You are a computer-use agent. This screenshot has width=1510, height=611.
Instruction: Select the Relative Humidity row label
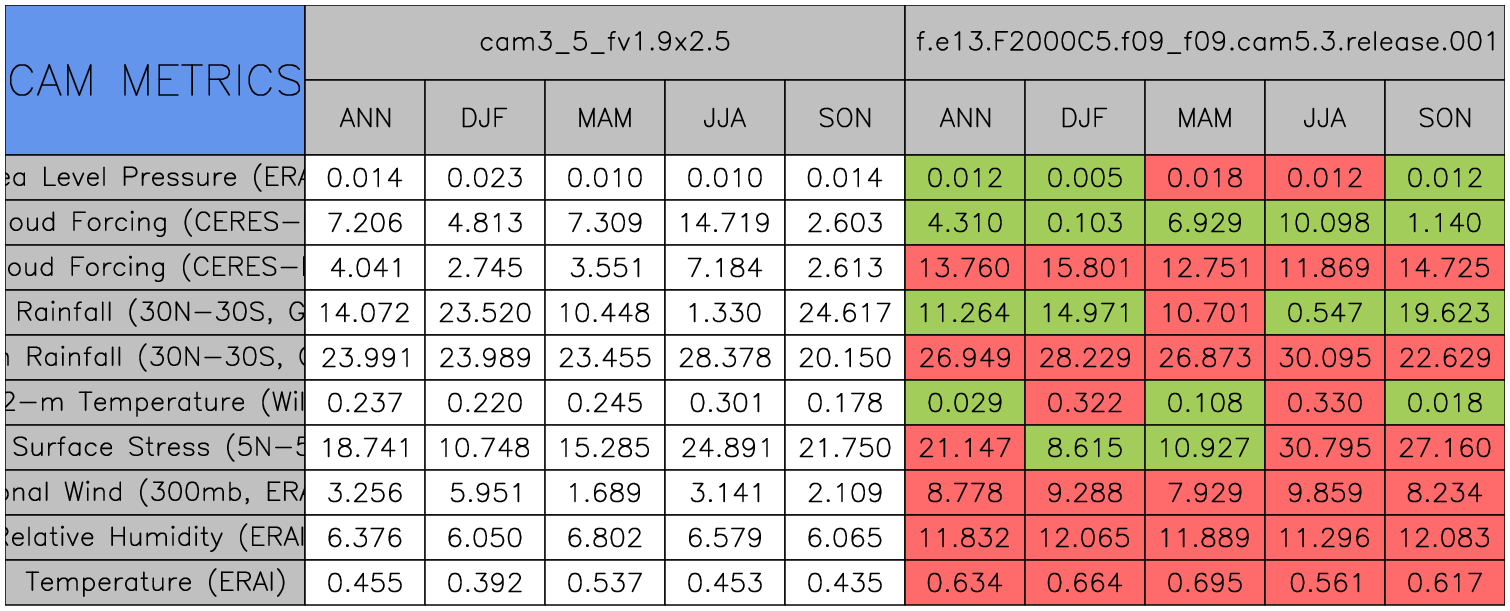pyautogui.click(x=155, y=538)
